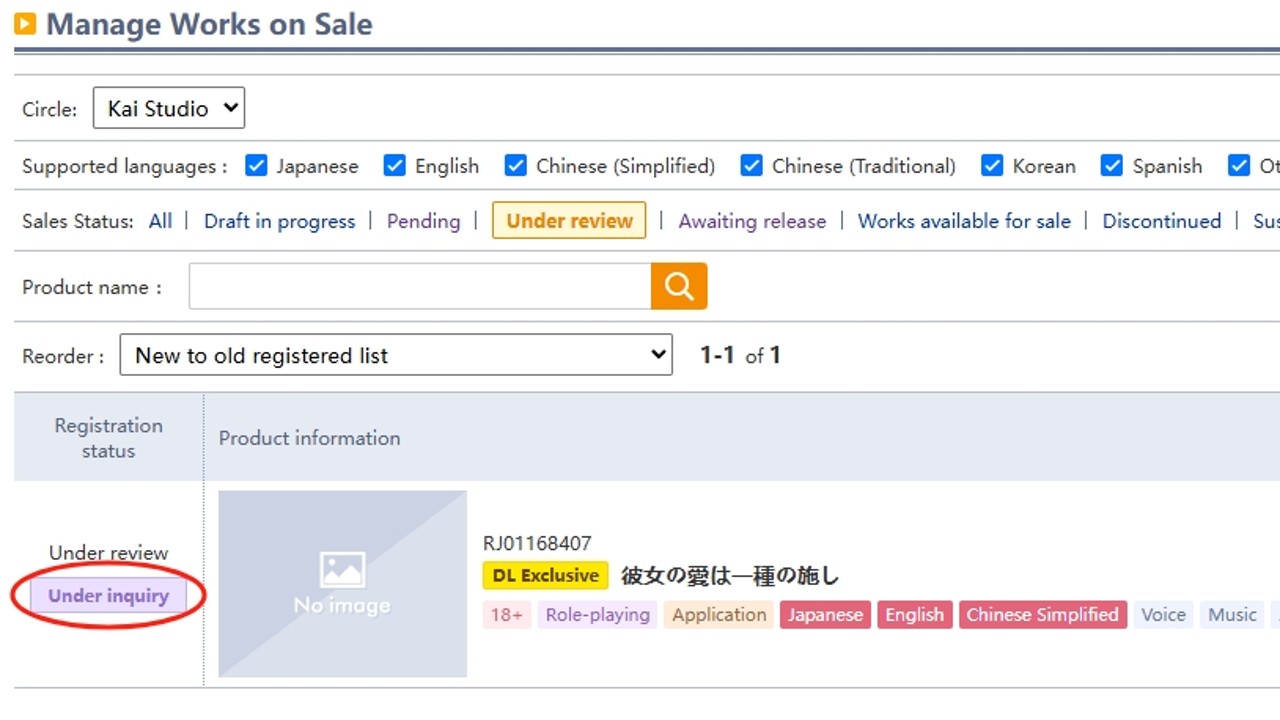Open the product title 彼女の愛は一種の施し
The height and width of the screenshot is (720, 1280).
(730, 576)
